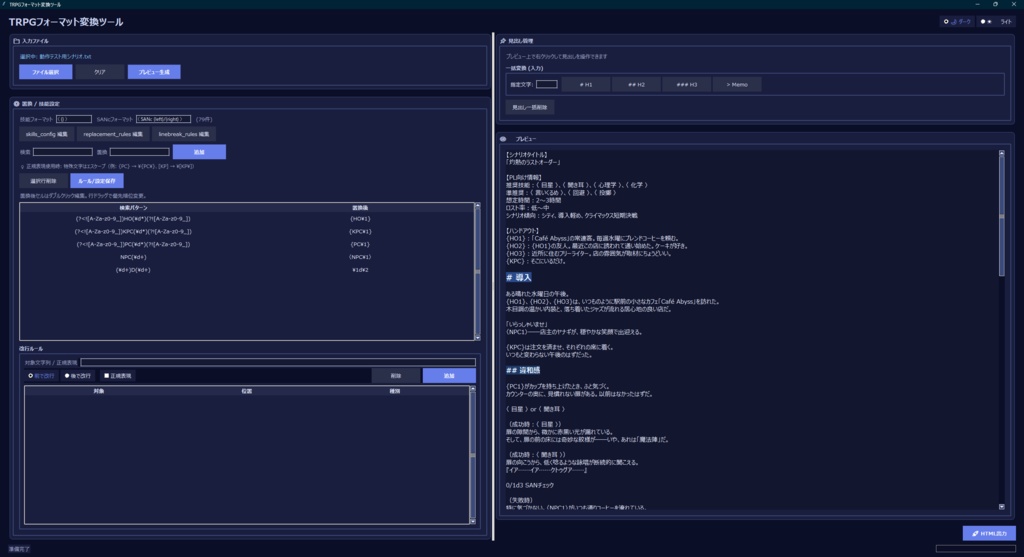
Task: Click the preview scrollbar up arrow
Action: pyautogui.click(x=1002, y=153)
